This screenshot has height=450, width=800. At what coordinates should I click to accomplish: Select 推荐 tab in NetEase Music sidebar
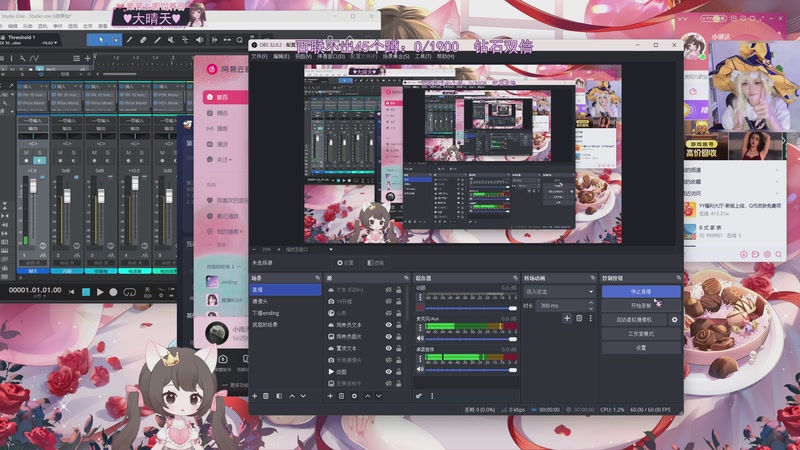pyautogui.click(x=226, y=97)
